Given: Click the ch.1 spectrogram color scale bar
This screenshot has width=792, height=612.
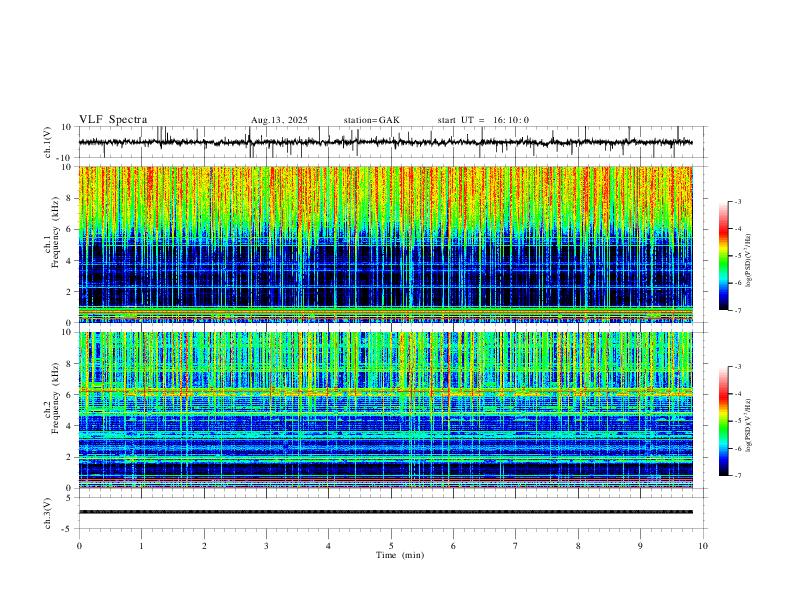Looking at the screenshot, I should point(724,256).
